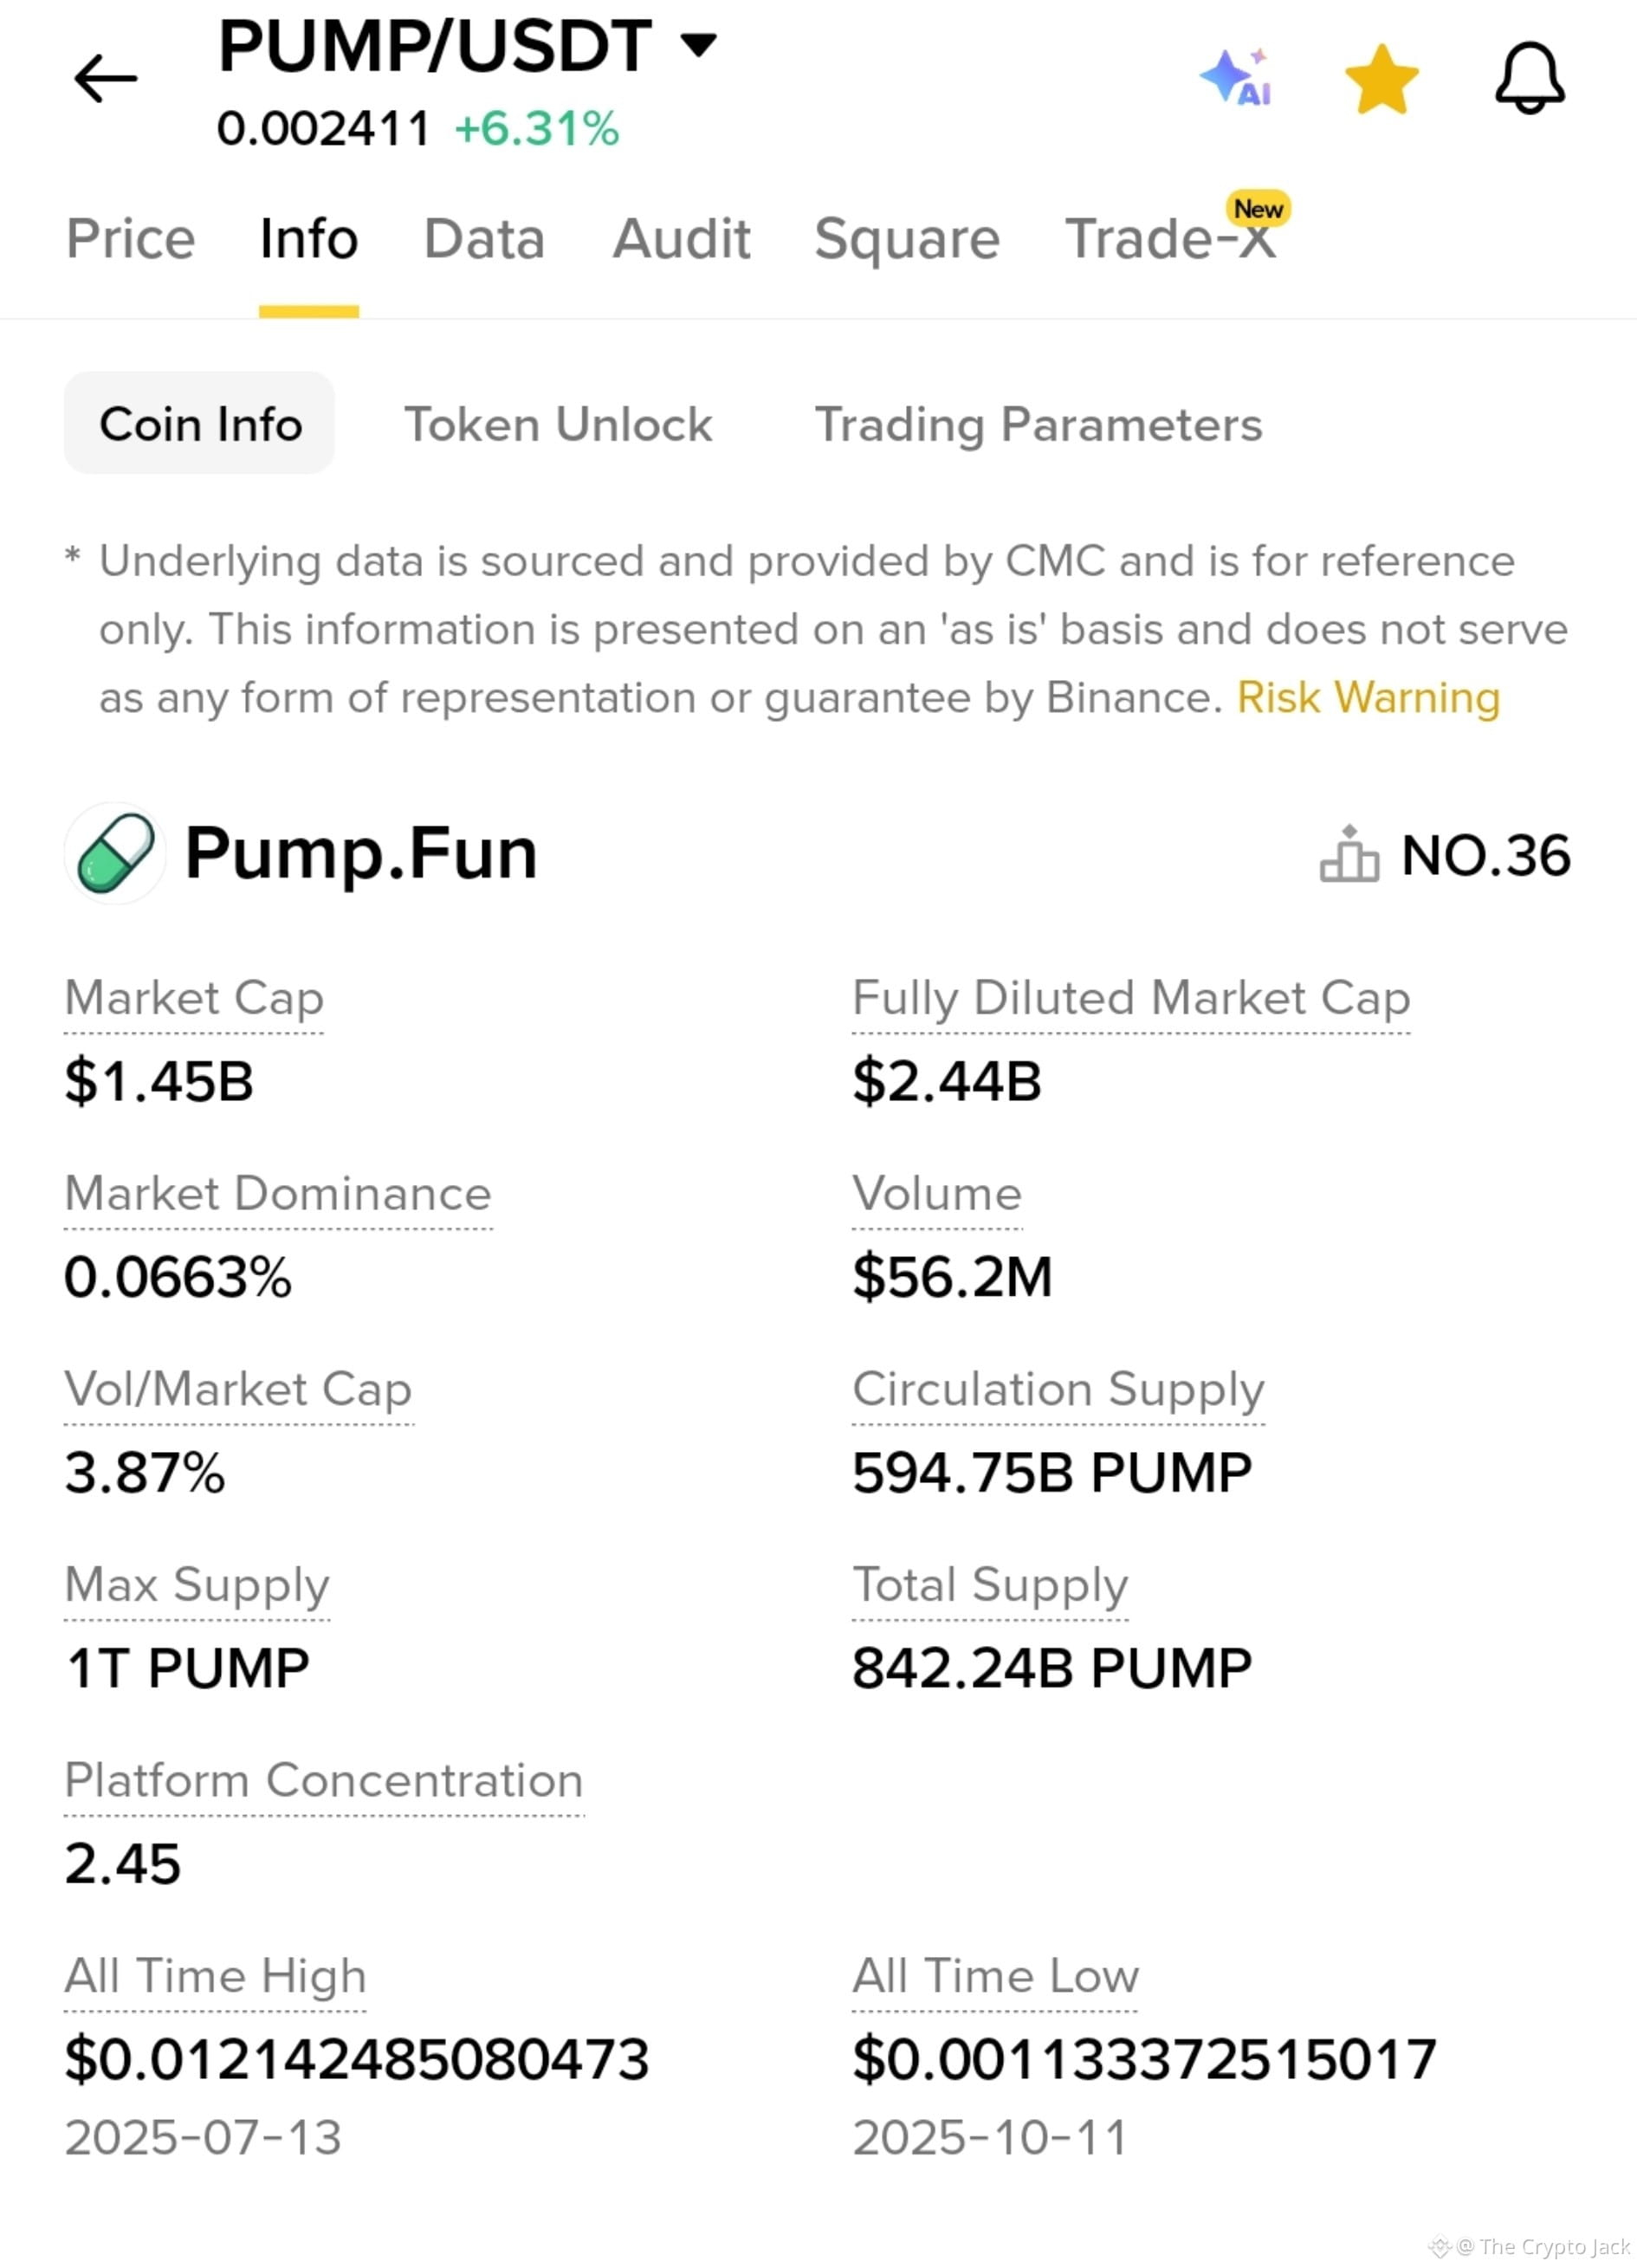Tap Fully Diluted Market Cap label
The width and height of the screenshot is (1637, 2268).
click(1131, 998)
